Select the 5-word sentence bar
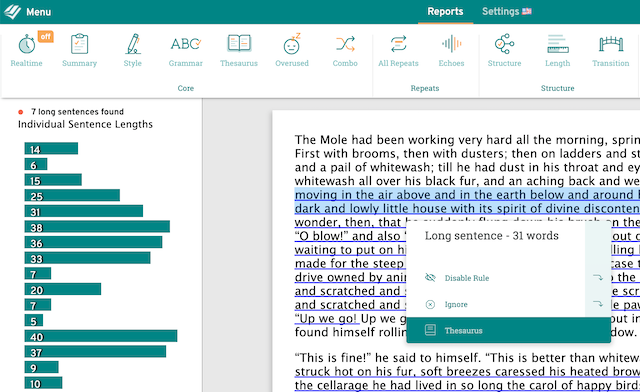This screenshot has width=640, height=392. coord(34,321)
